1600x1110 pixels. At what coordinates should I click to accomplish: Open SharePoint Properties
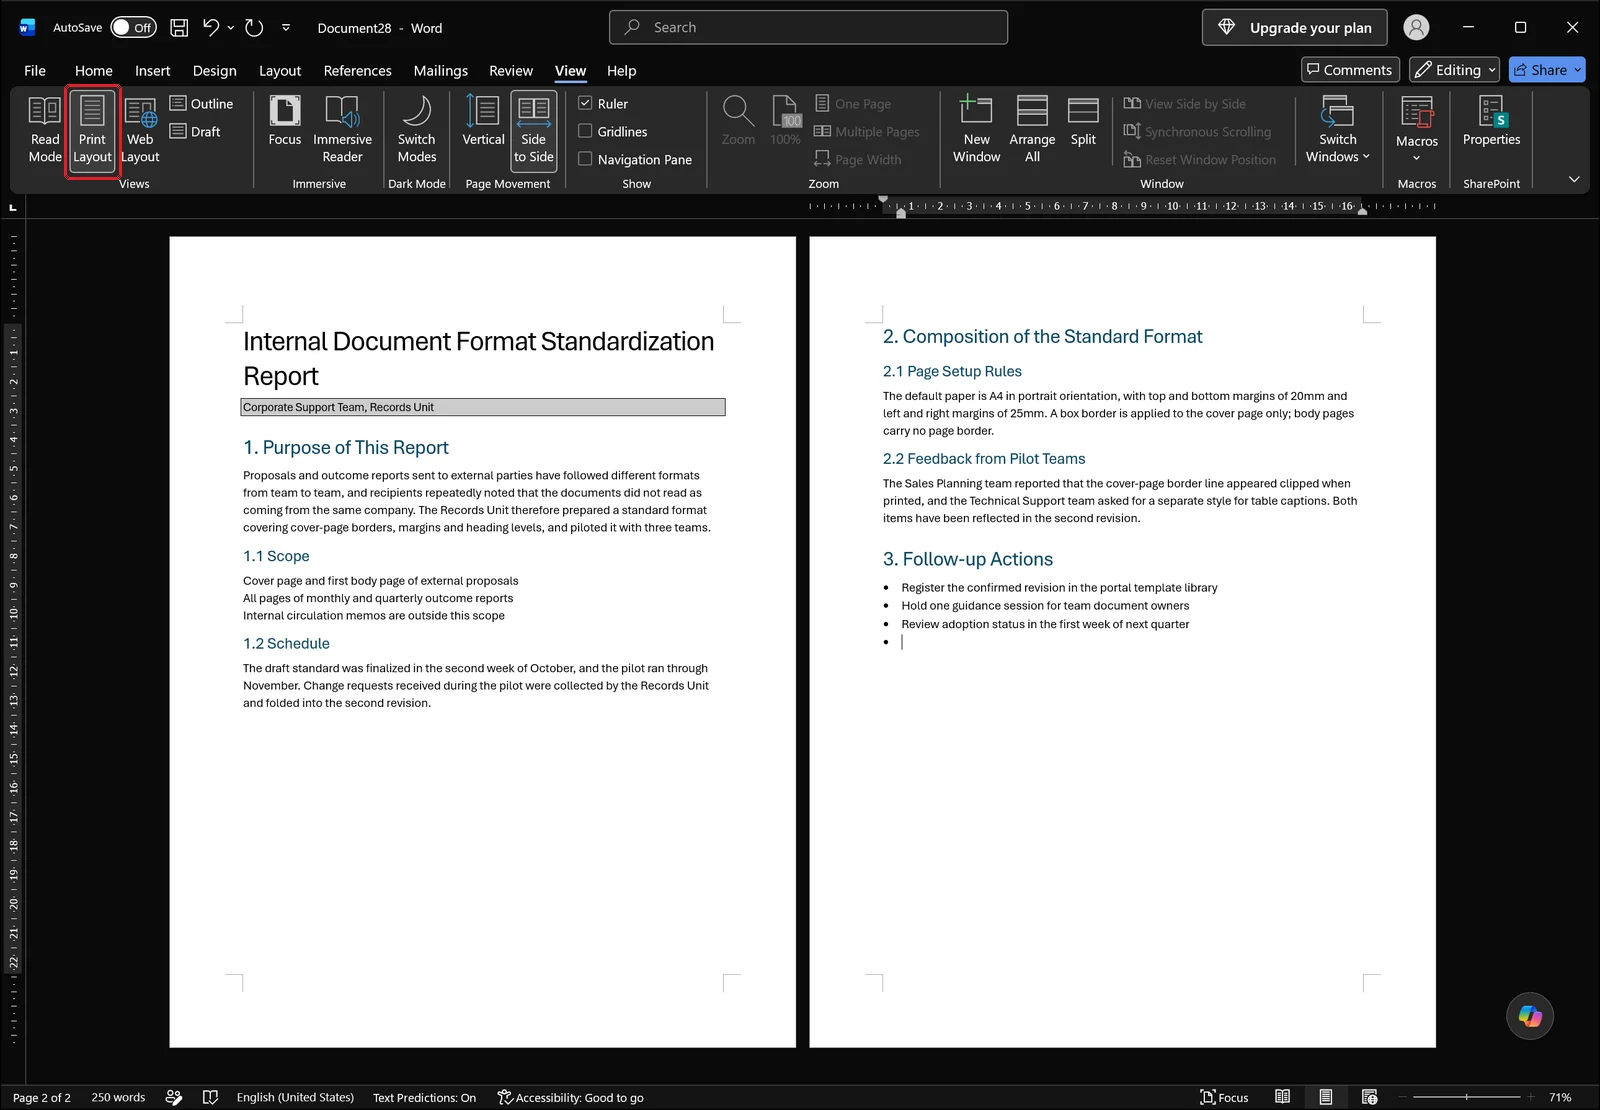click(x=1491, y=123)
